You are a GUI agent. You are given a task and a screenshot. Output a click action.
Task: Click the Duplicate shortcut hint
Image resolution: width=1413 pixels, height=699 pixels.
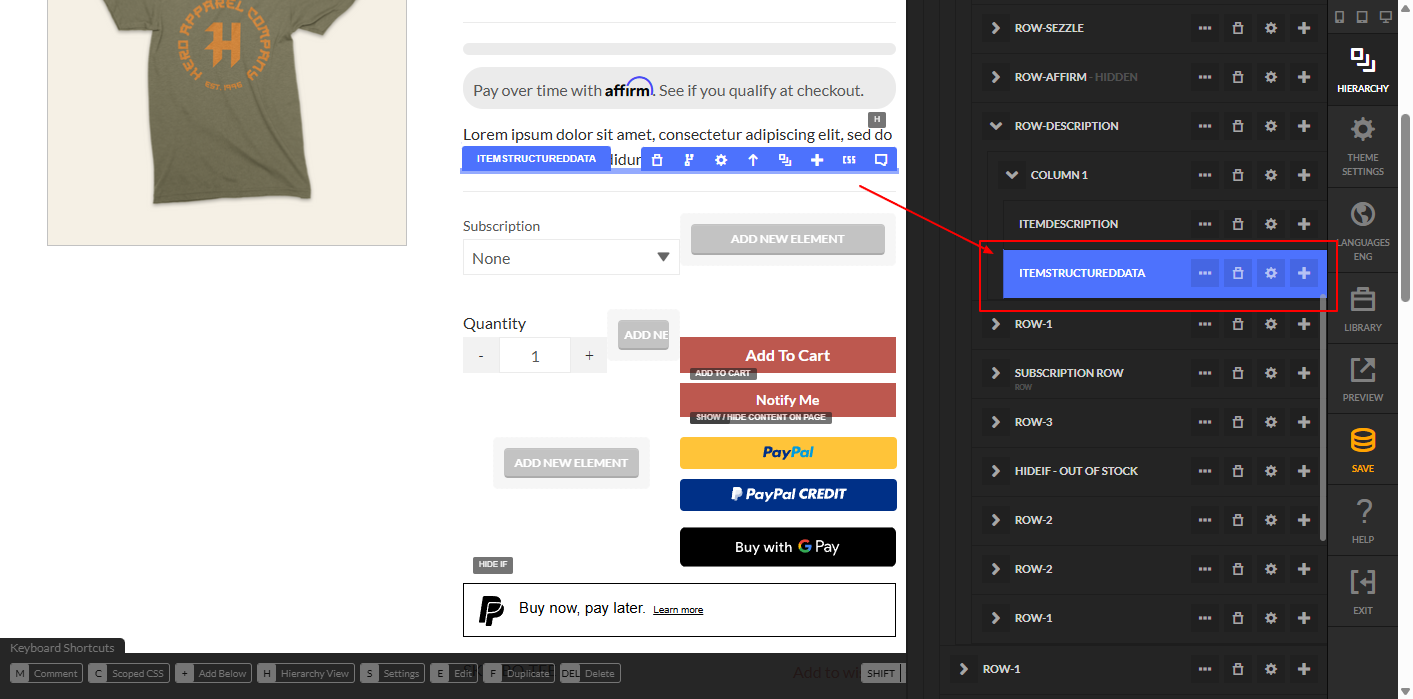click(x=518, y=673)
